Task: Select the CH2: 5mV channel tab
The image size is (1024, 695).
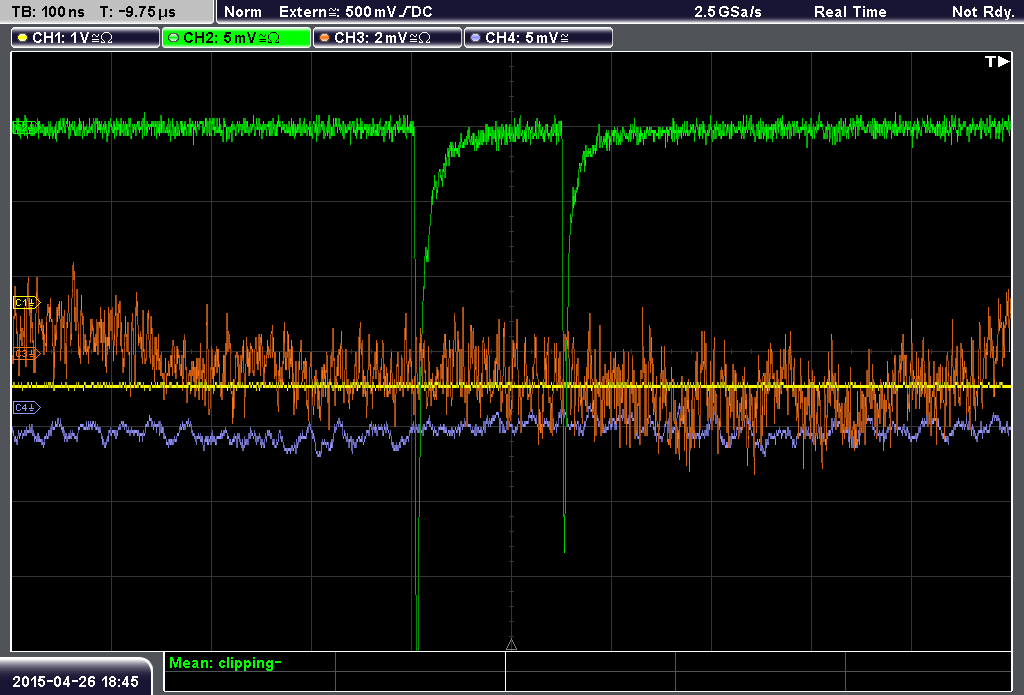Action: 236,38
